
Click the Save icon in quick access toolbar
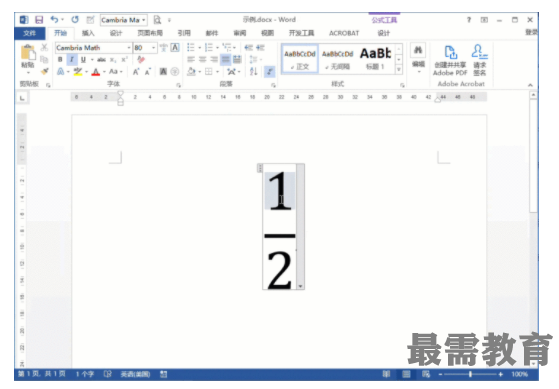pos(39,20)
